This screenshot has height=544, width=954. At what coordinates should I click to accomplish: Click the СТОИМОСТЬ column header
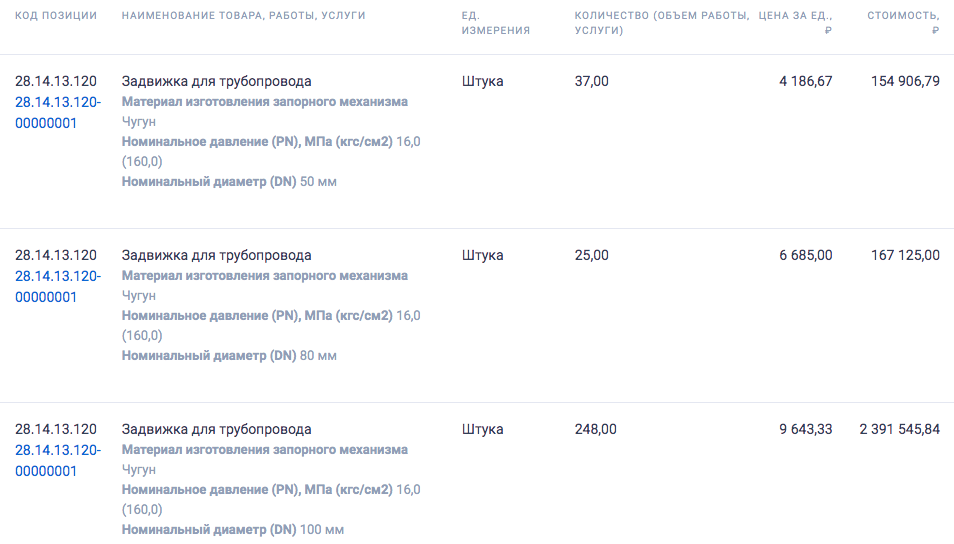(x=903, y=22)
